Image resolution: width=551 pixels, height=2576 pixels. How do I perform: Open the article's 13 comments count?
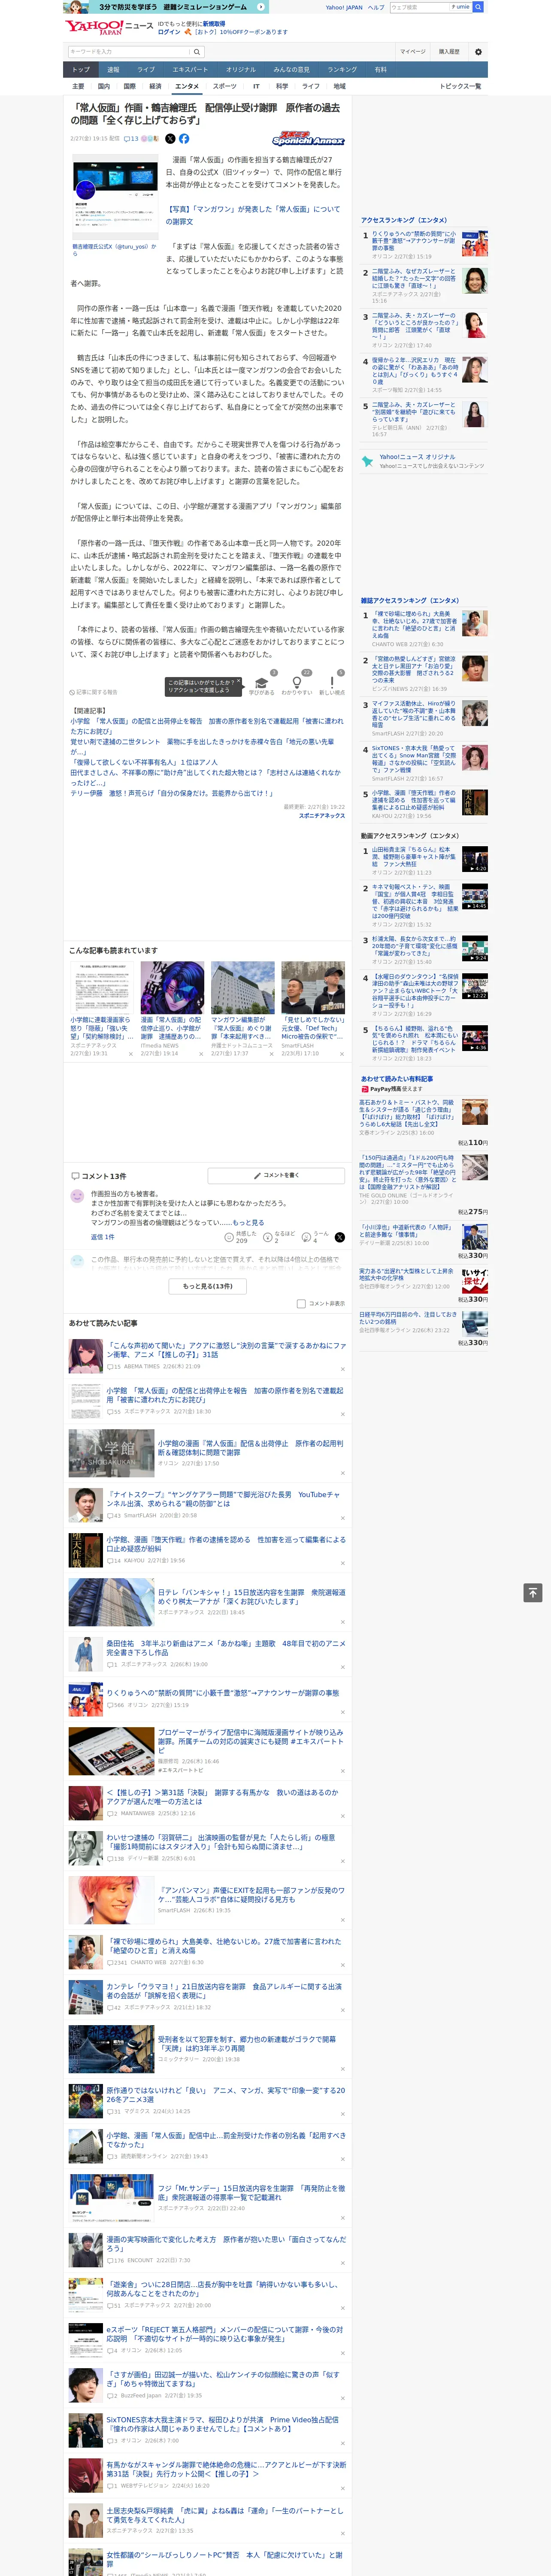tap(131, 139)
